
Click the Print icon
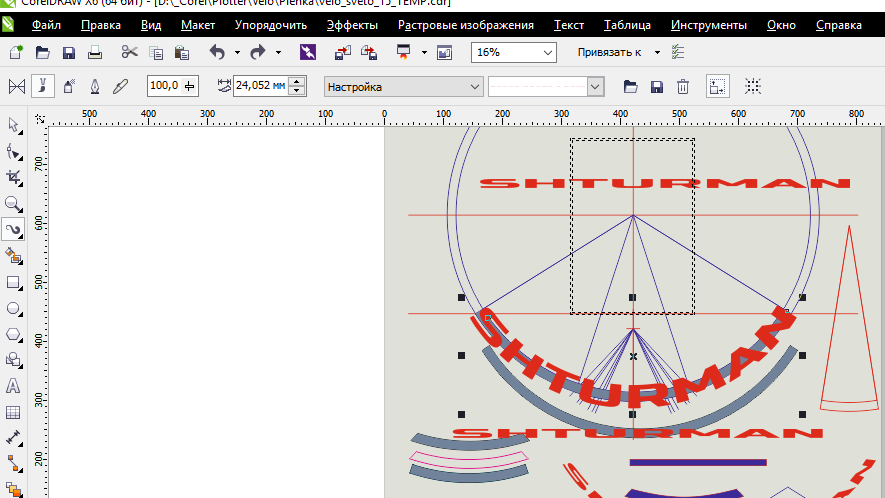click(x=95, y=53)
